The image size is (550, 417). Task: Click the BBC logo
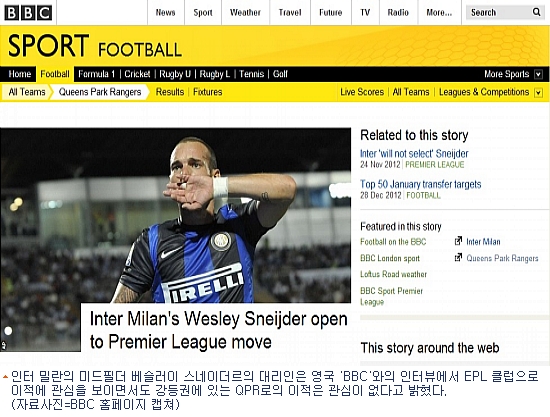(28, 13)
